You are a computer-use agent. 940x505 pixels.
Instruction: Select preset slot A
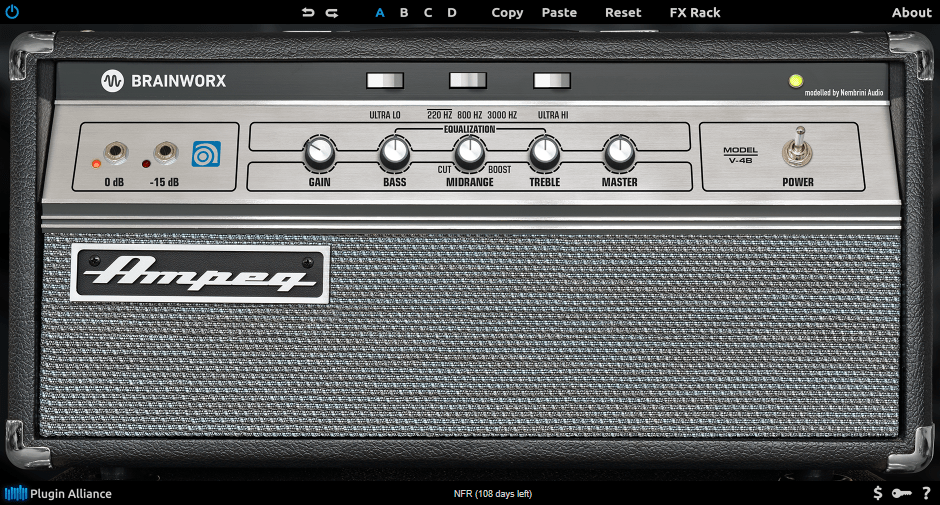click(380, 13)
